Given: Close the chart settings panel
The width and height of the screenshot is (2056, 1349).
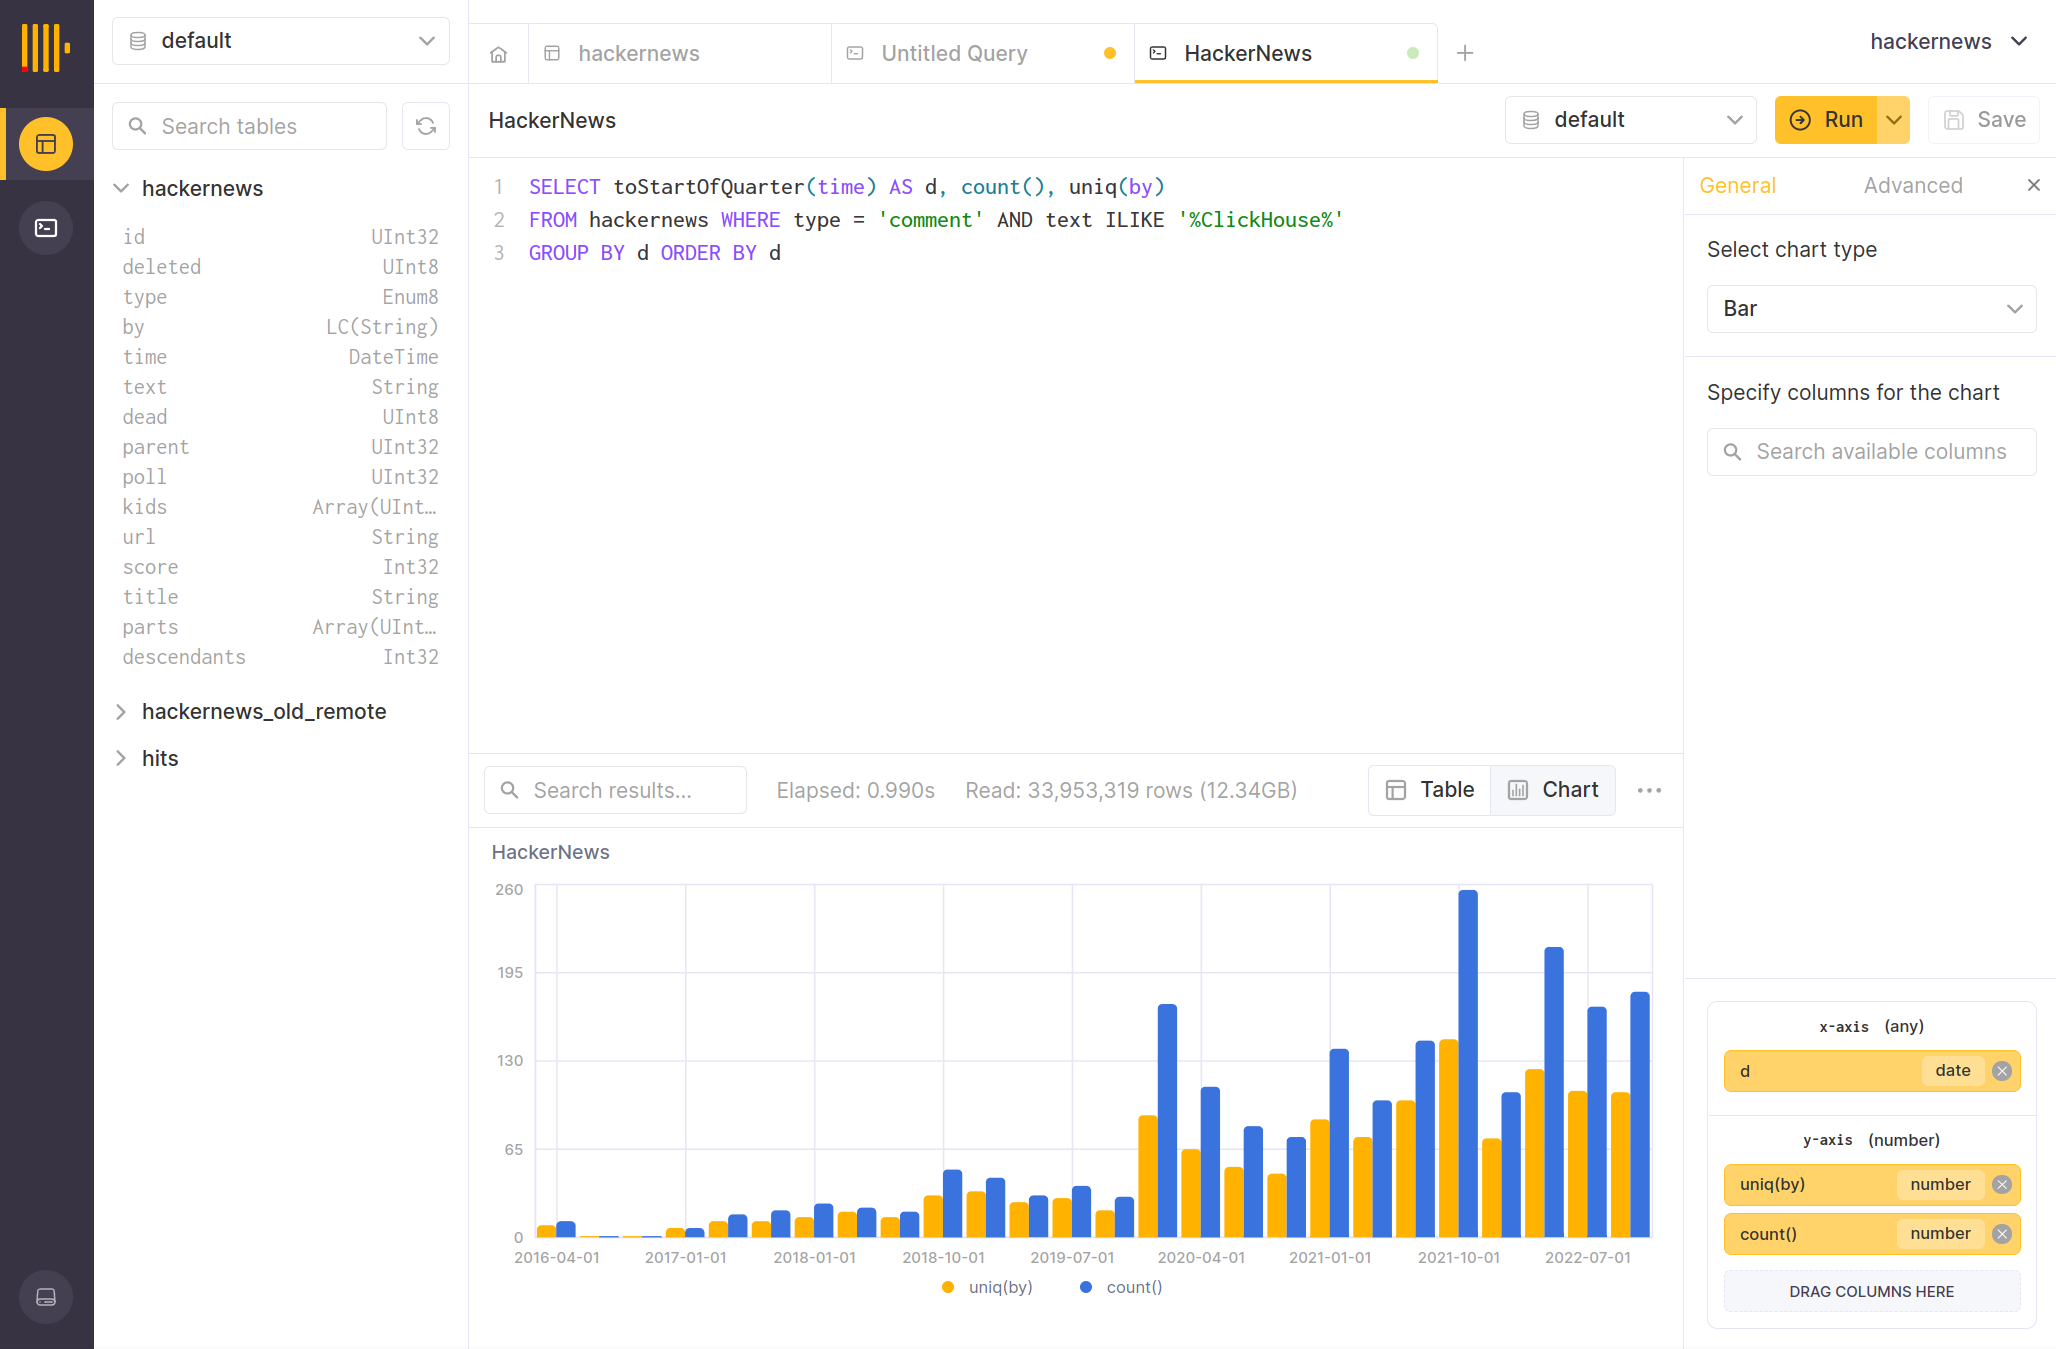Looking at the screenshot, I should coord(2033,185).
